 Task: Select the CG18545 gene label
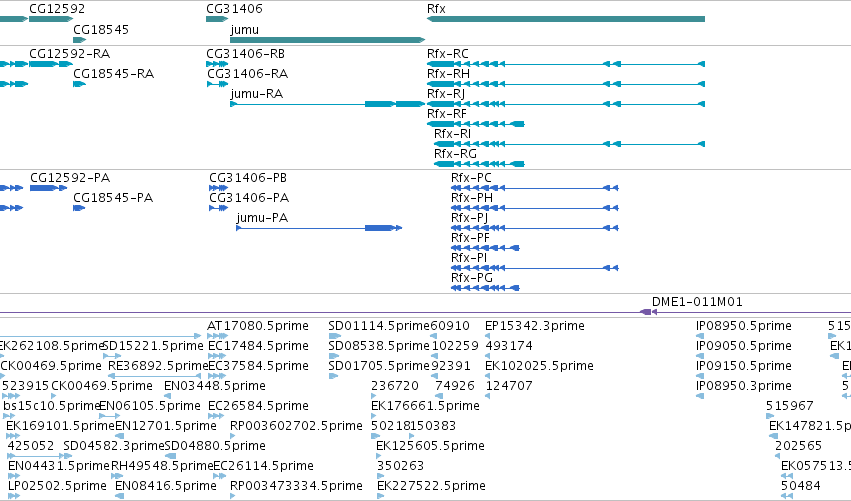(101, 29)
